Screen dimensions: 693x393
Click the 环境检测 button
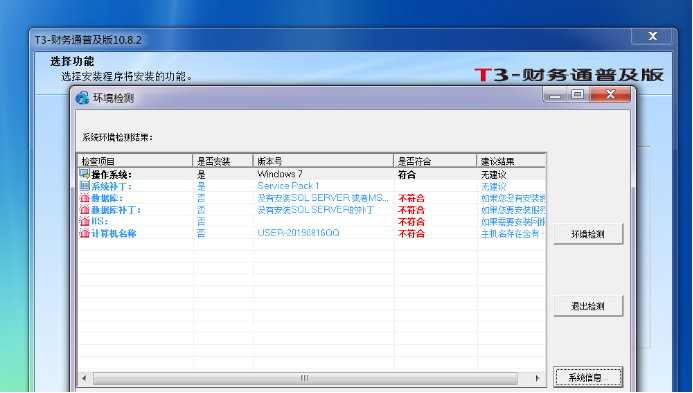point(588,234)
